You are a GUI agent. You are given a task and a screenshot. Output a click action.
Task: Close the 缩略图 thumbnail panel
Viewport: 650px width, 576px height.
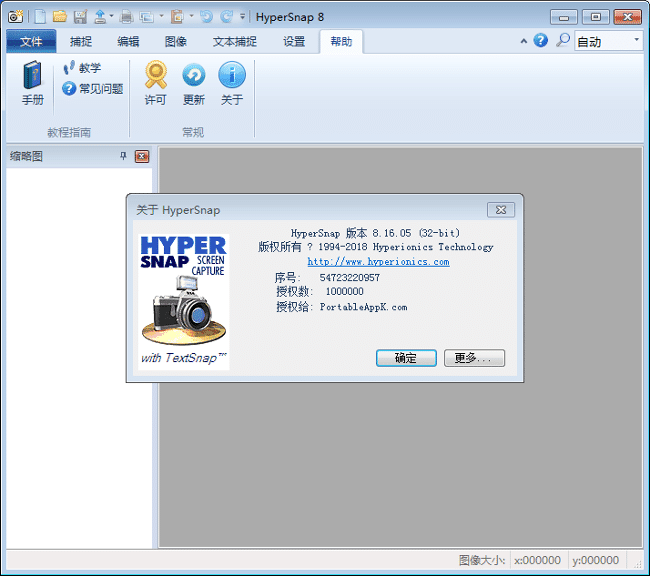[x=142, y=156]
